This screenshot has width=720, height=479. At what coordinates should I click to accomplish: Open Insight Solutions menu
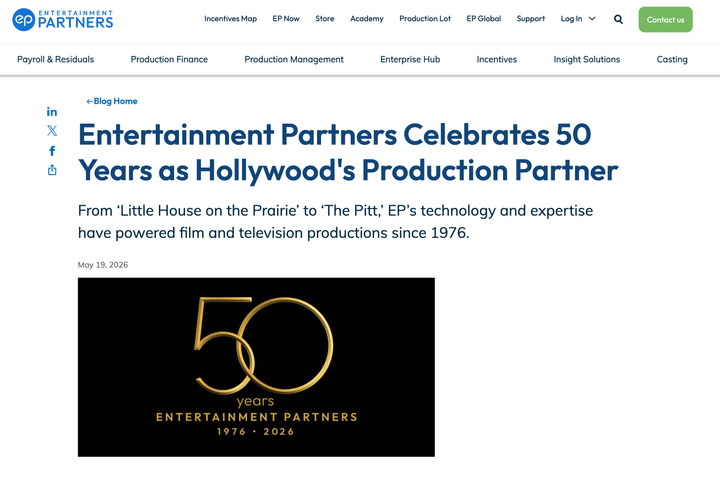coord(586,59)
